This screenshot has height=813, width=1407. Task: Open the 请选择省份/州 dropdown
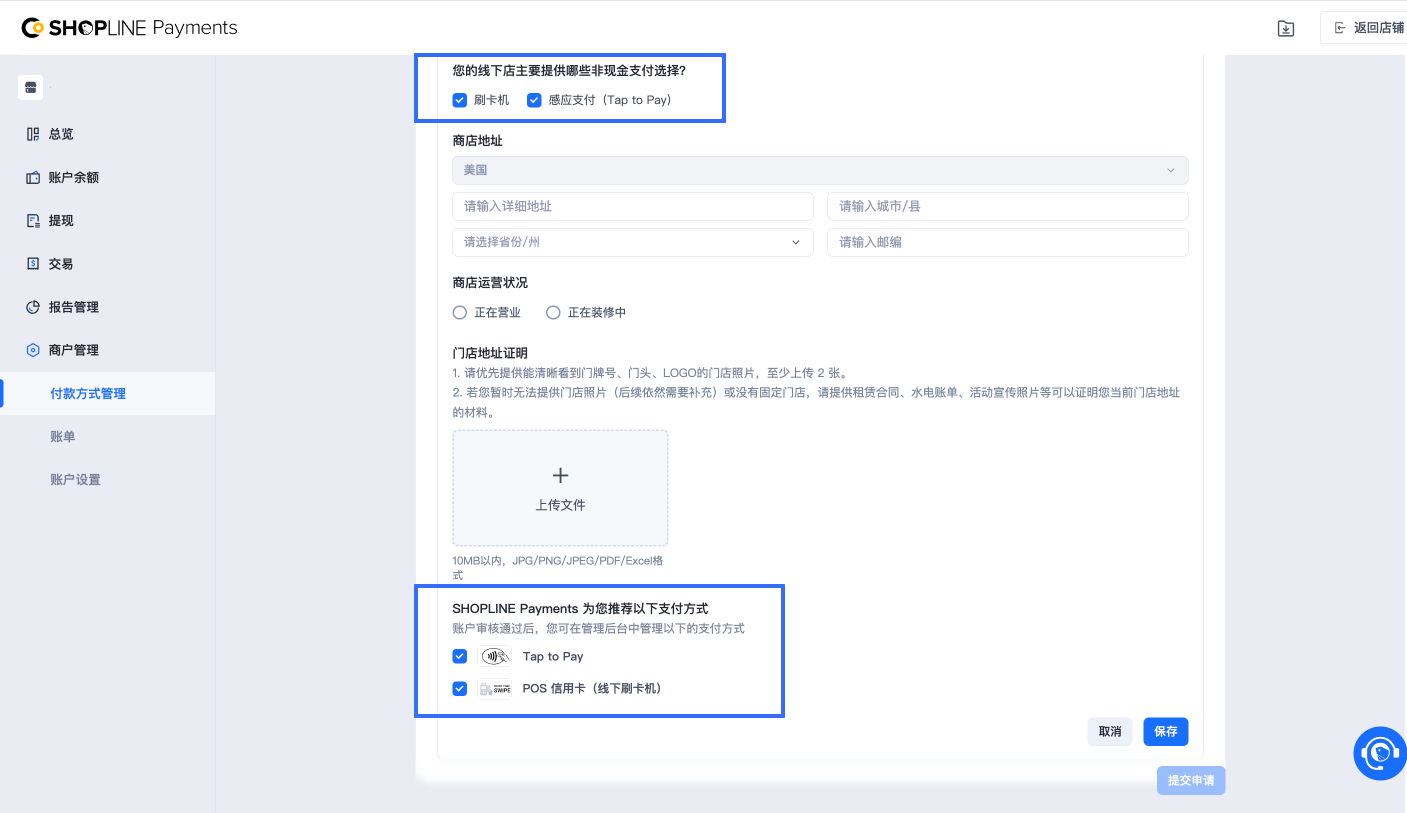click(632, 242)
